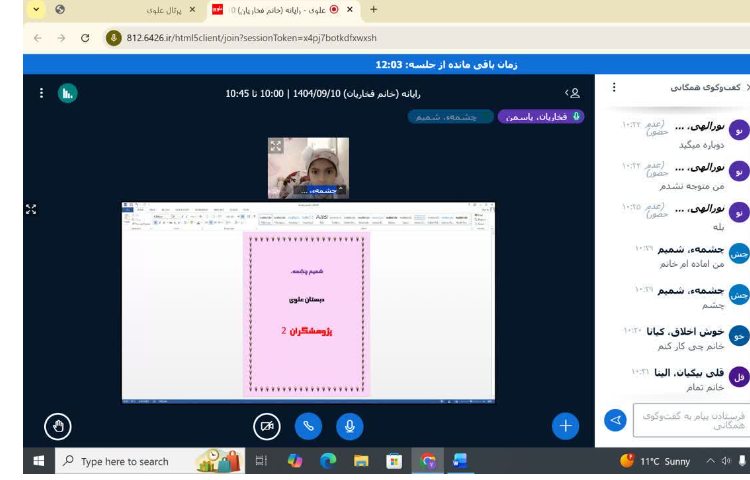Click the Type here to search box
This screenshot has width=750, height=480.
tap(150, 461)
